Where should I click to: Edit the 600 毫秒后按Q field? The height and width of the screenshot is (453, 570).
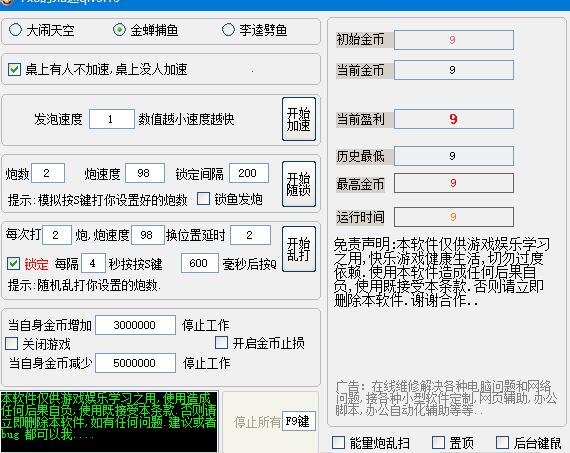[200, 263]
